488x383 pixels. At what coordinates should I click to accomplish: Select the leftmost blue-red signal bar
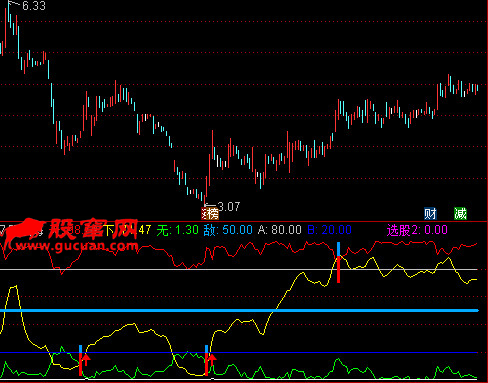coord(80,361)
